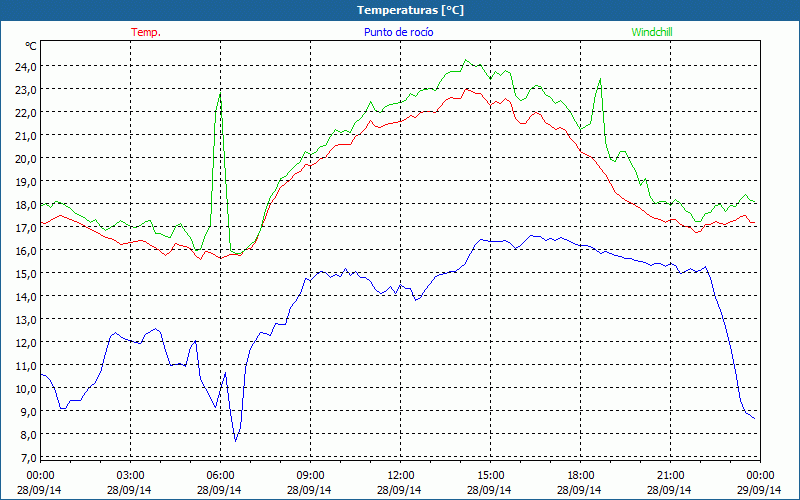Click the '09:00' x-axis time label

[x=310, y=476]
